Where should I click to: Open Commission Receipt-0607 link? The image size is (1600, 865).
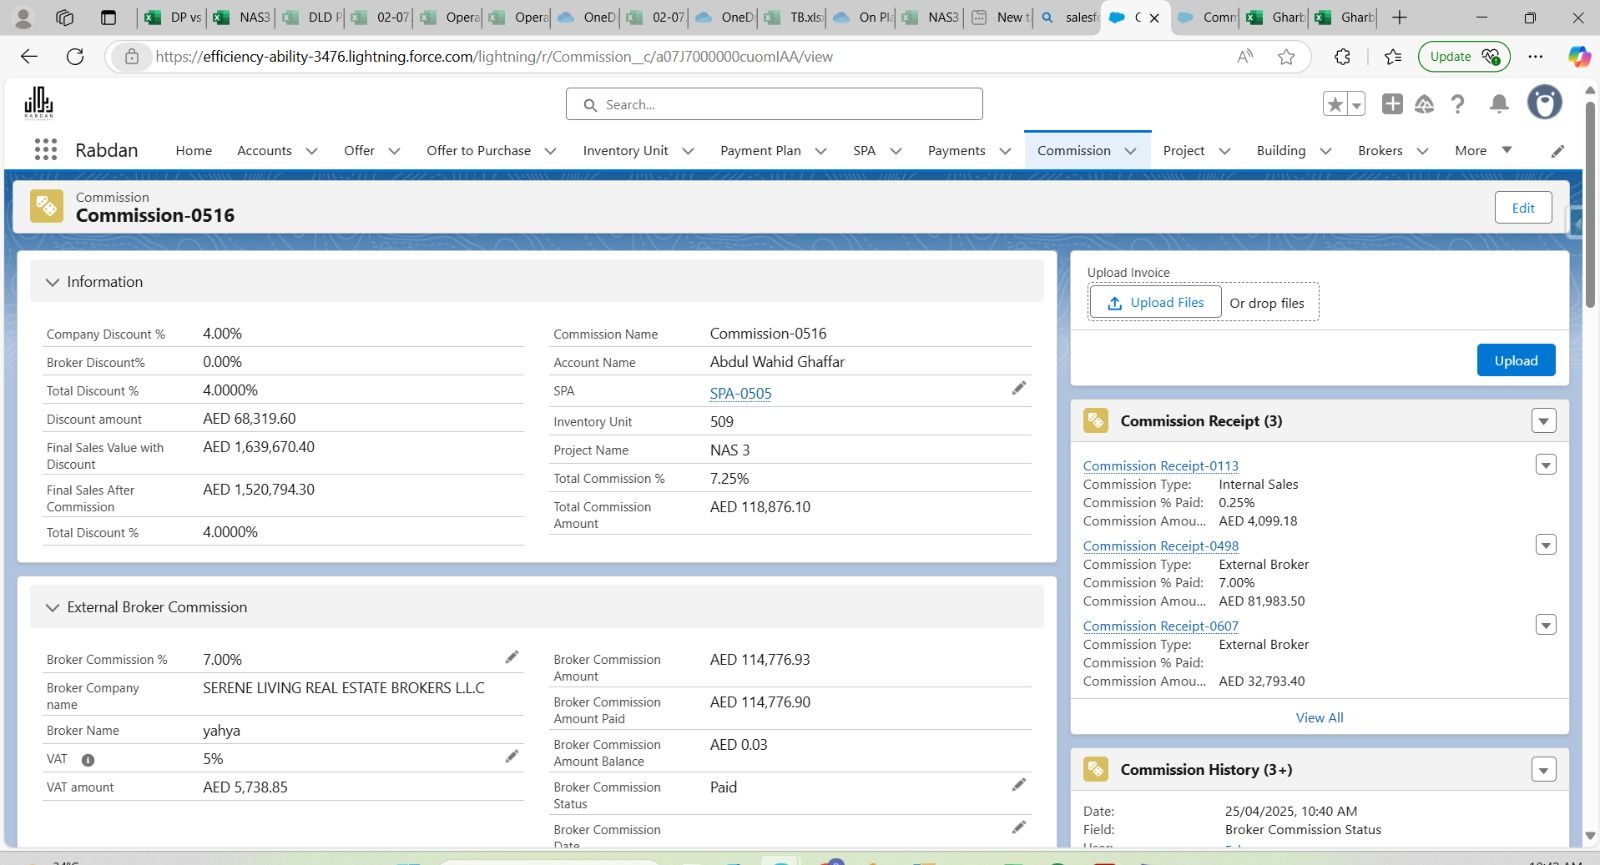1161,626
